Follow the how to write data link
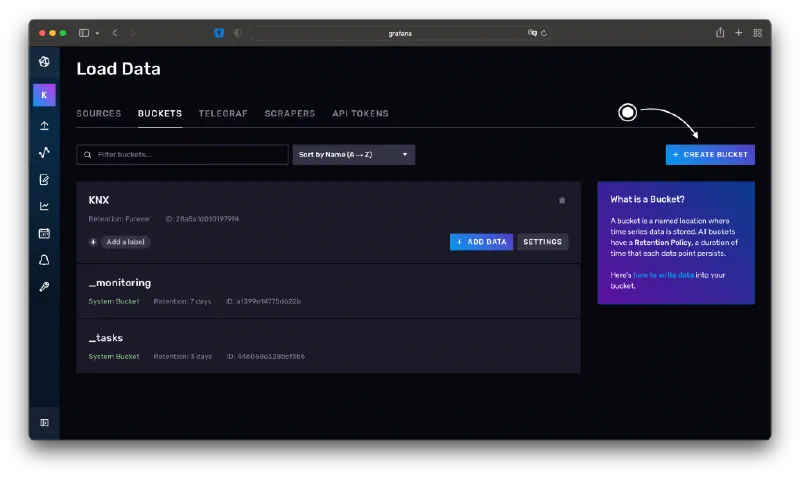Image resolution: width=800 pixels, height=478 pixels. (x=663, y=275)
